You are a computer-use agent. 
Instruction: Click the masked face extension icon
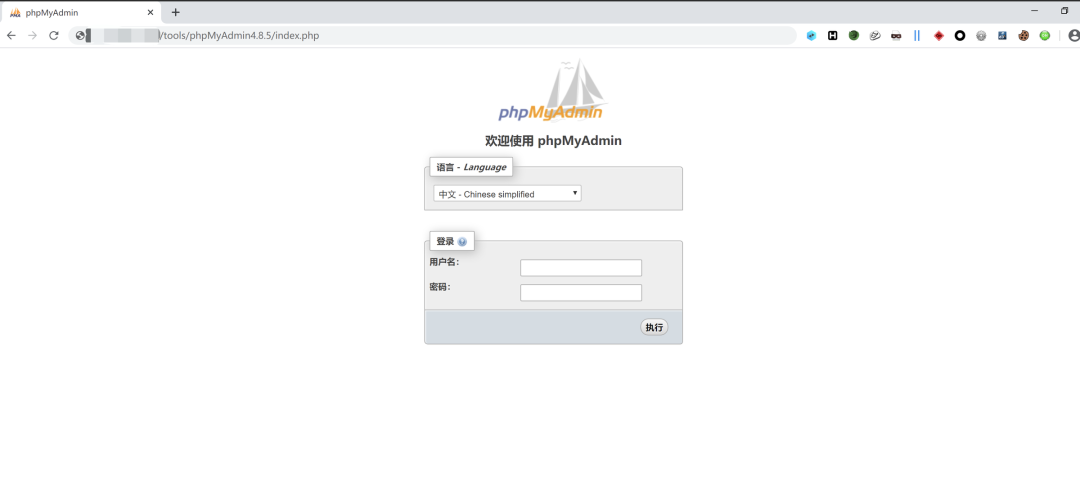896,35
